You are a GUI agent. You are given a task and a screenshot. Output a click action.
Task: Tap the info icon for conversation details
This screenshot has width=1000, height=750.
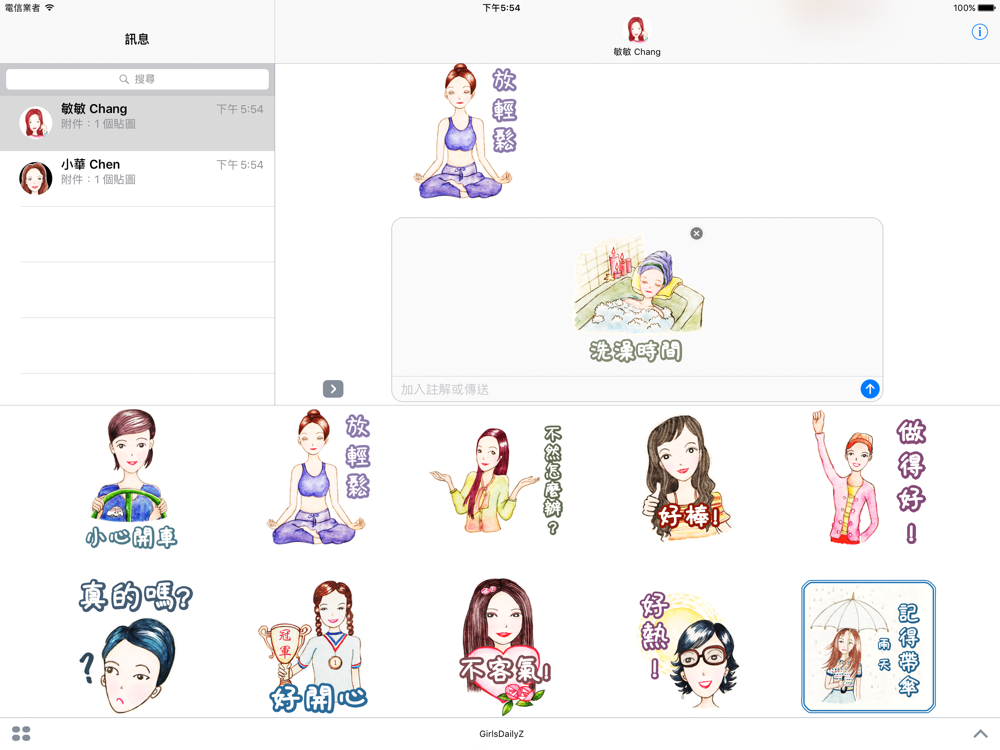(979, 32)
